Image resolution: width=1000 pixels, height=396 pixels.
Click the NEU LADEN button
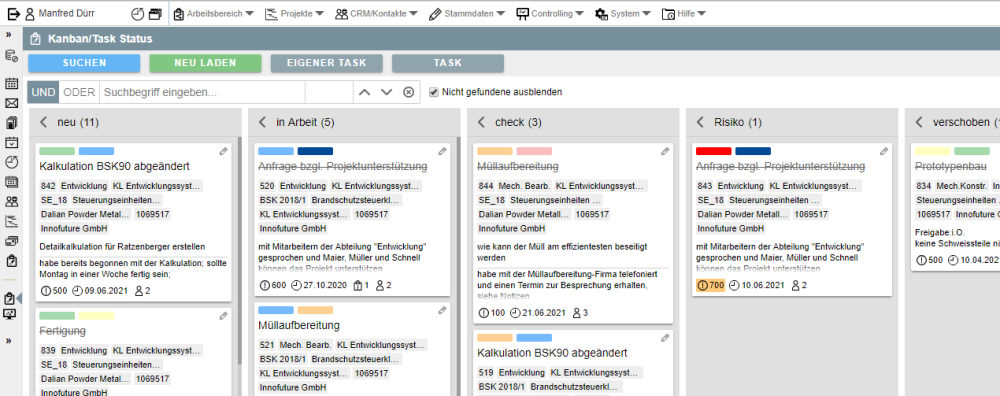coord(205,63)
